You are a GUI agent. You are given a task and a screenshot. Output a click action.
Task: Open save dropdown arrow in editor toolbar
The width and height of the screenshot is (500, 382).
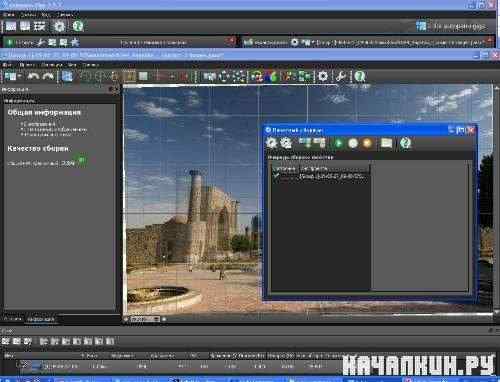pos(20,77)
